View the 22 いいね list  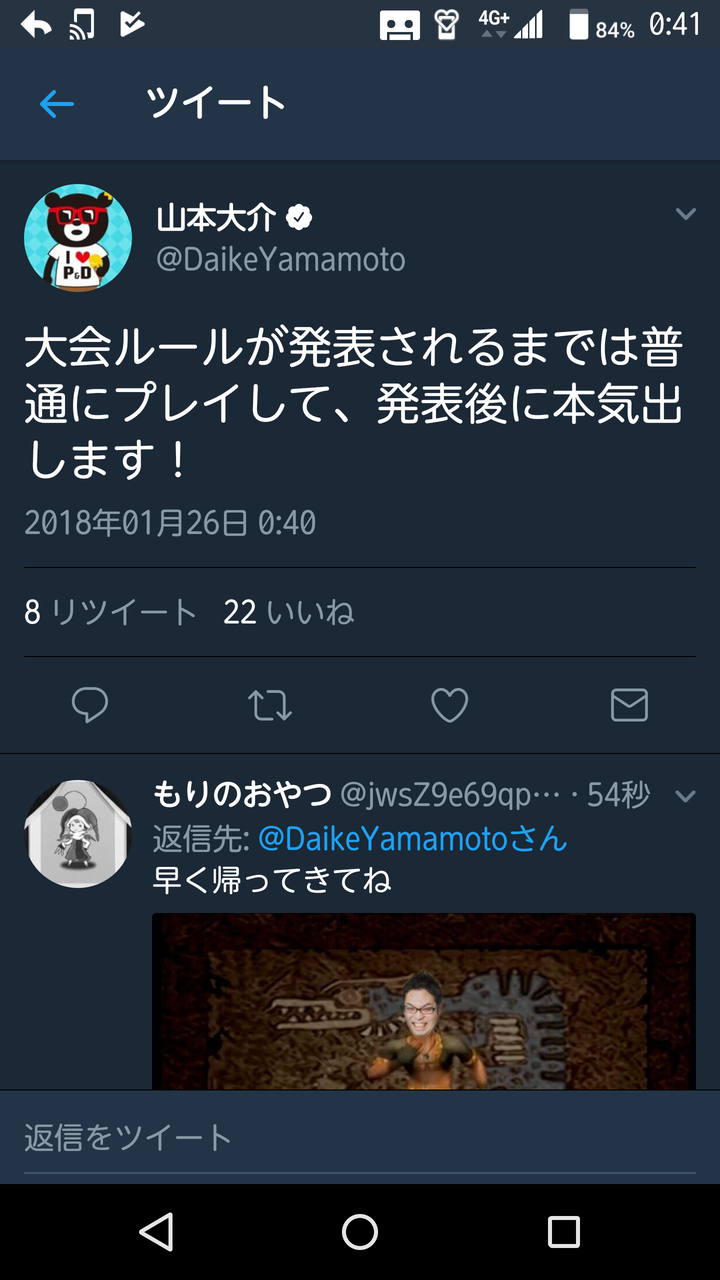(289, 612)
